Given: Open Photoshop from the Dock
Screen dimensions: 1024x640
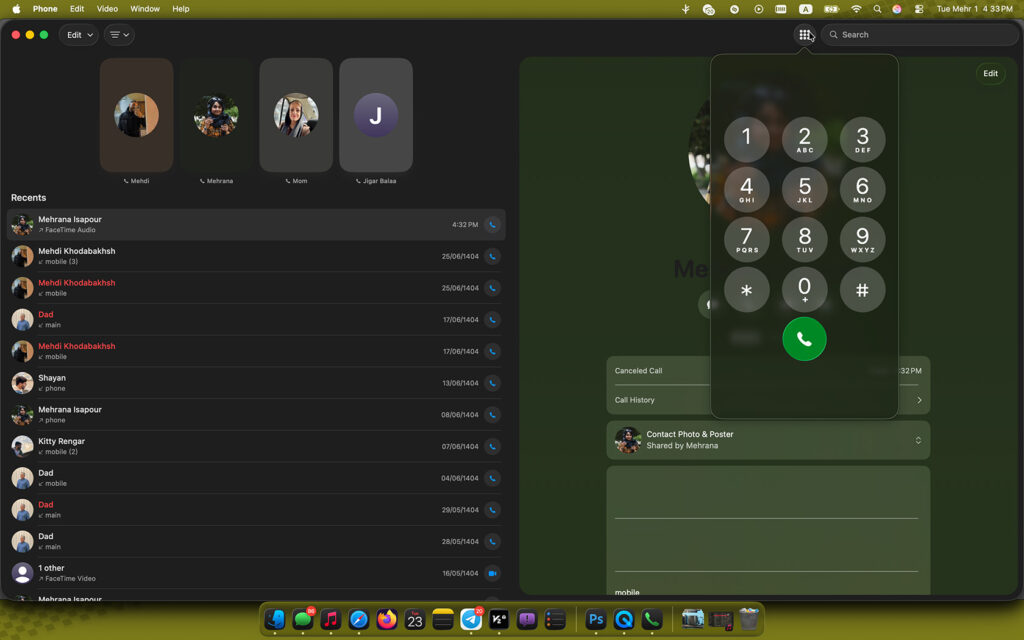Looking at the screenshot, I should tap(596, 619).
